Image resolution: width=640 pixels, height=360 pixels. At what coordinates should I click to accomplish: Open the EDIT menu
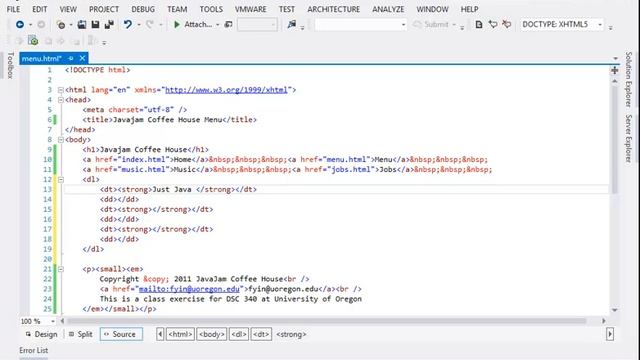tap(40, 9)
